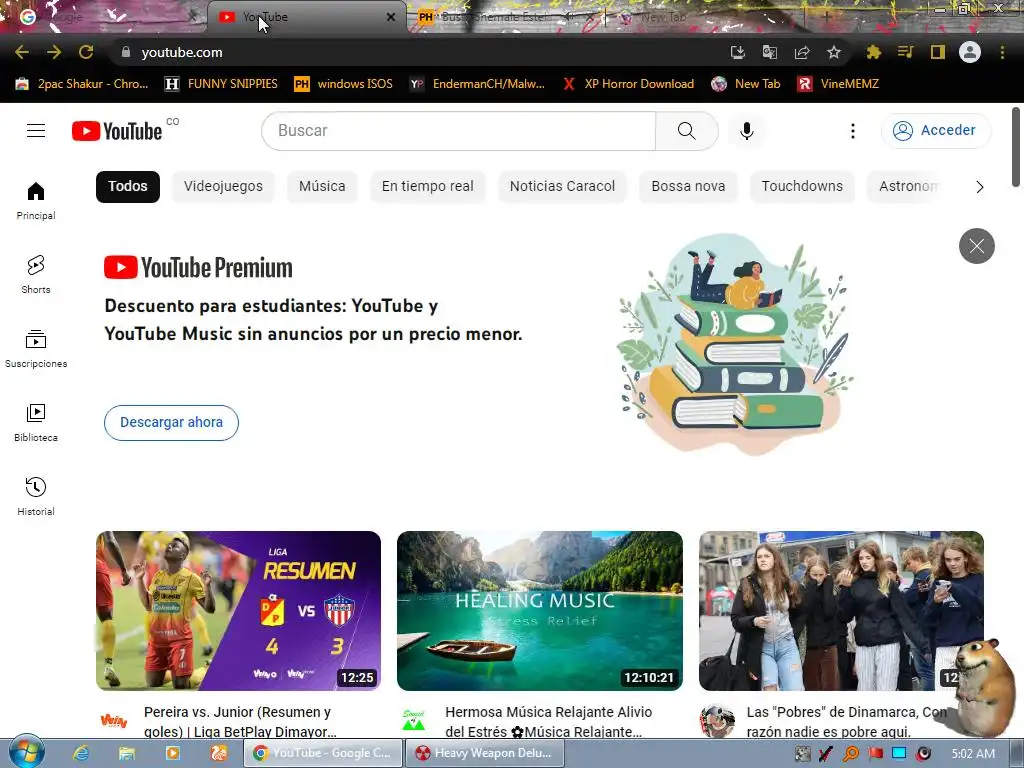Click Windows Start button
The height and width of the screenshot is (768, 1024).
(x=27, y=752)
